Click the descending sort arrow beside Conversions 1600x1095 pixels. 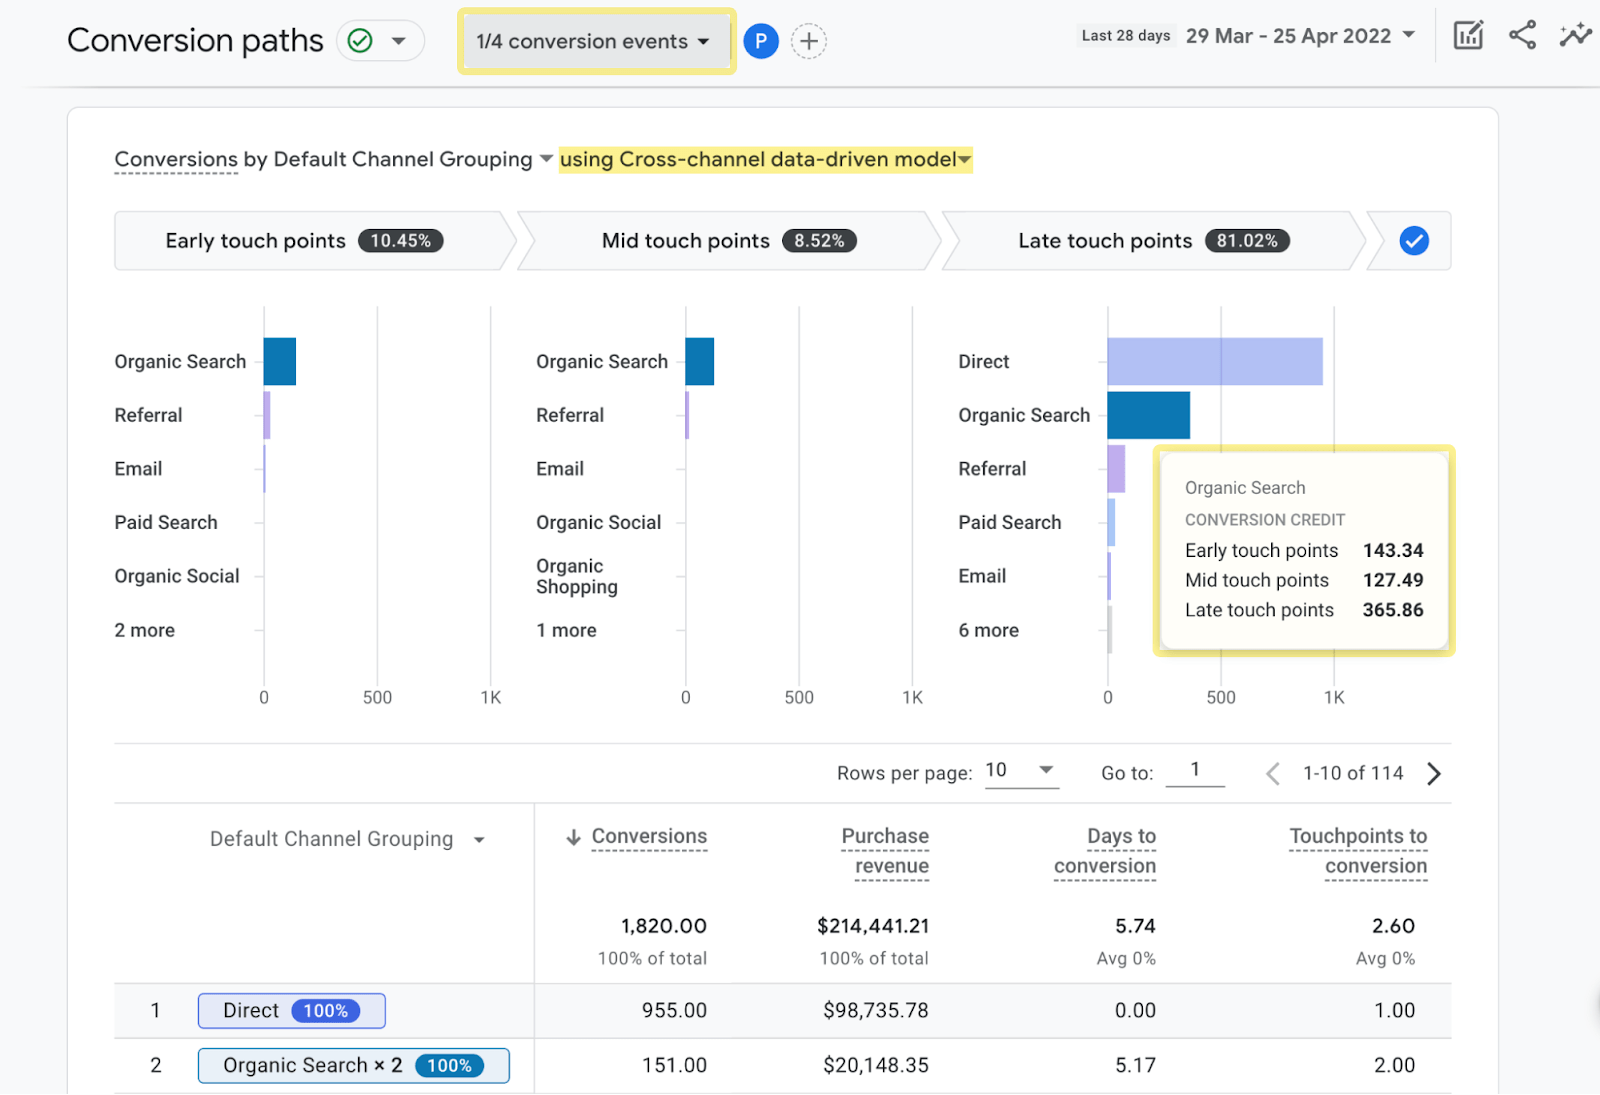[x=573, y=838]
